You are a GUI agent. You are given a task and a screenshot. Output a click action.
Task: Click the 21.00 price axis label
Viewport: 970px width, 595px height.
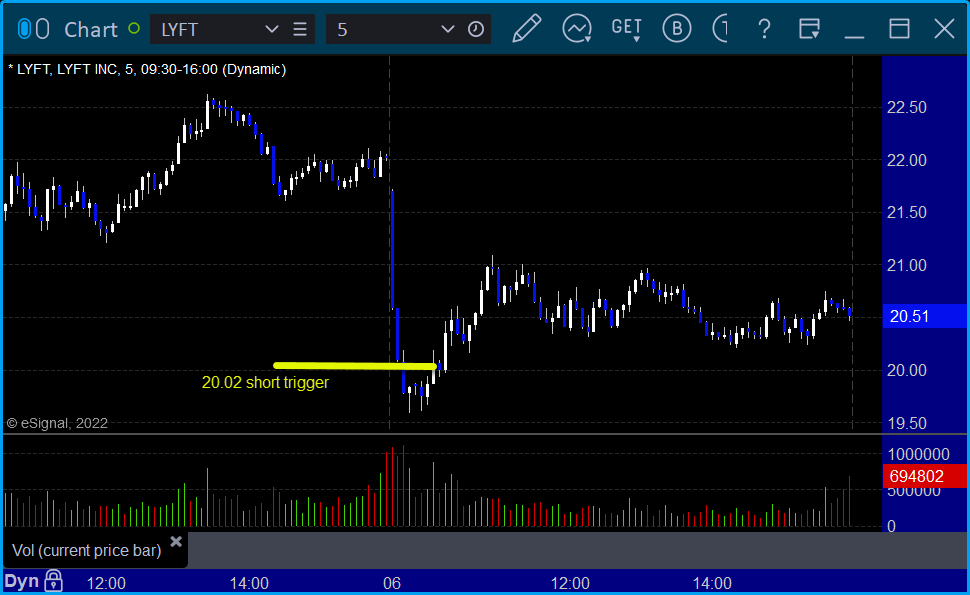tap(906, 266)
